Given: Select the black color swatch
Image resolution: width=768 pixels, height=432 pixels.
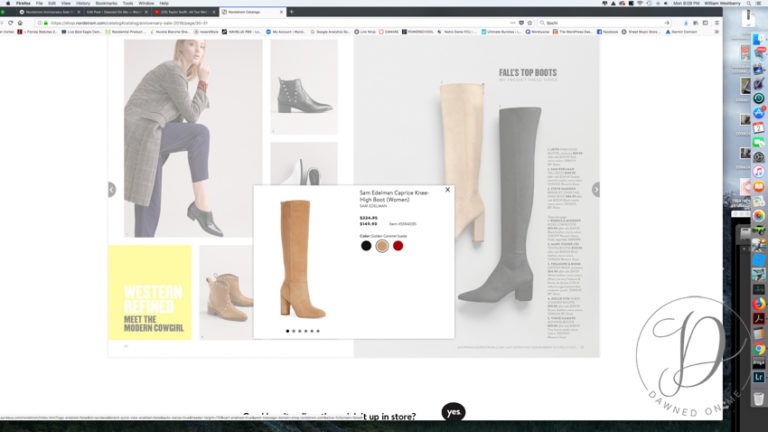Looking at the screenshot, I should pyautogui.click(x=366, y=246).
